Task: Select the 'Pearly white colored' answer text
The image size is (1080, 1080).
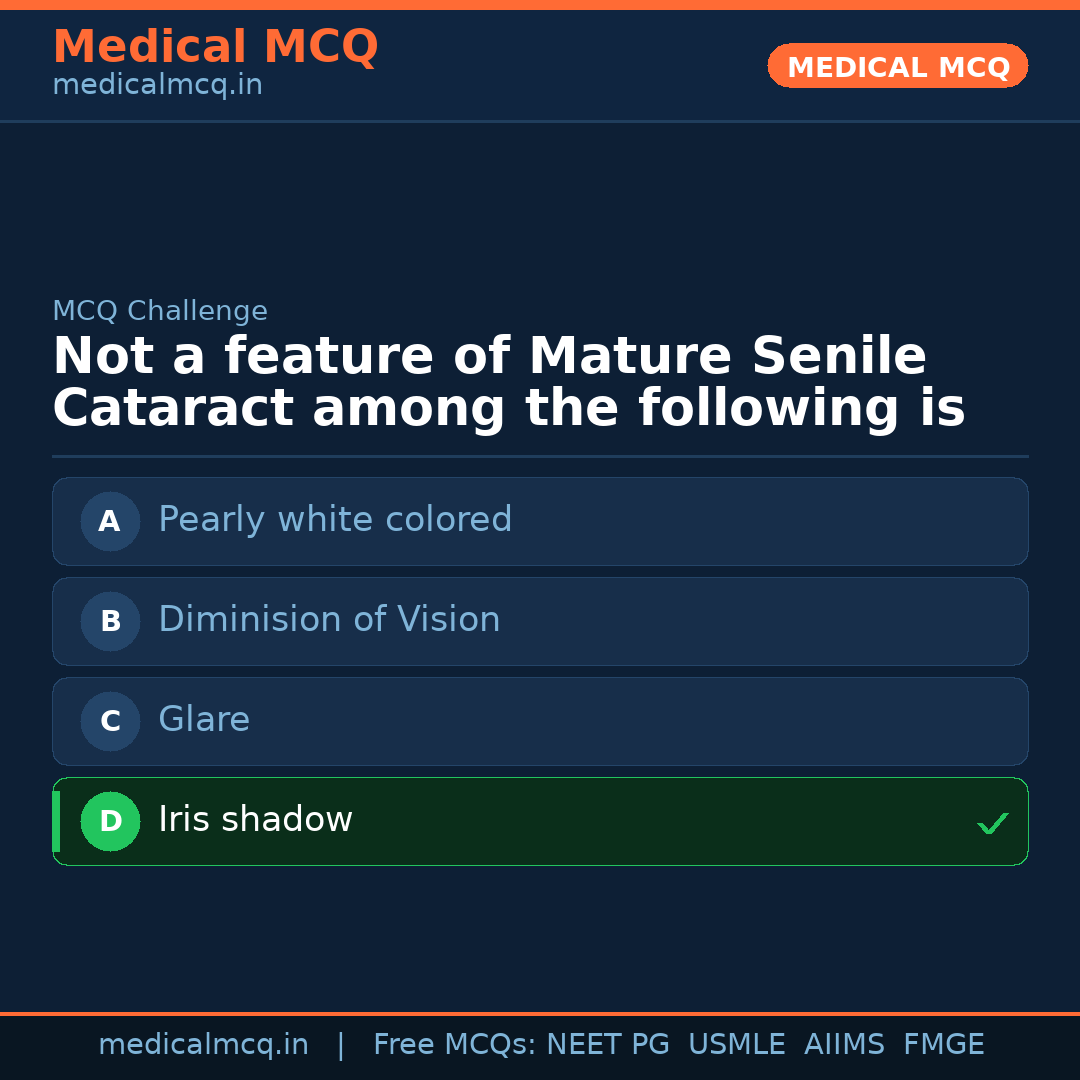Action: [335, 520]
